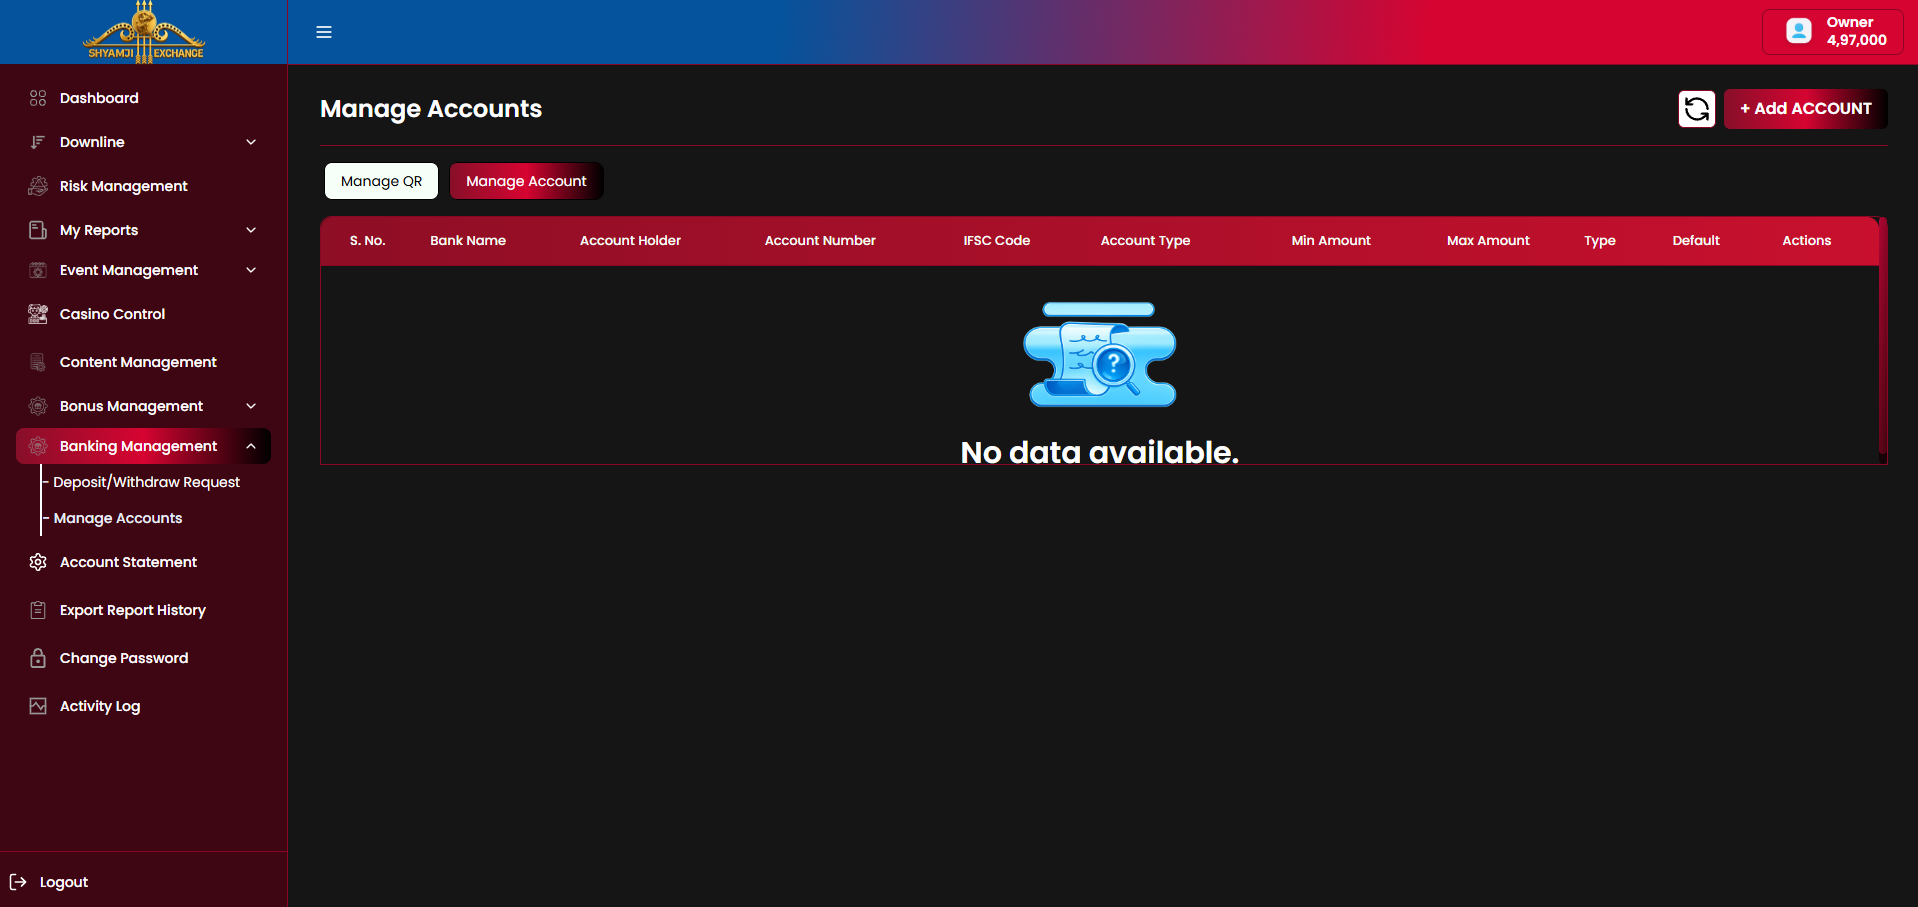Select the Manage Account tab
The width and height of the screenshot is (1918, 907).
[x=526, y=181]
